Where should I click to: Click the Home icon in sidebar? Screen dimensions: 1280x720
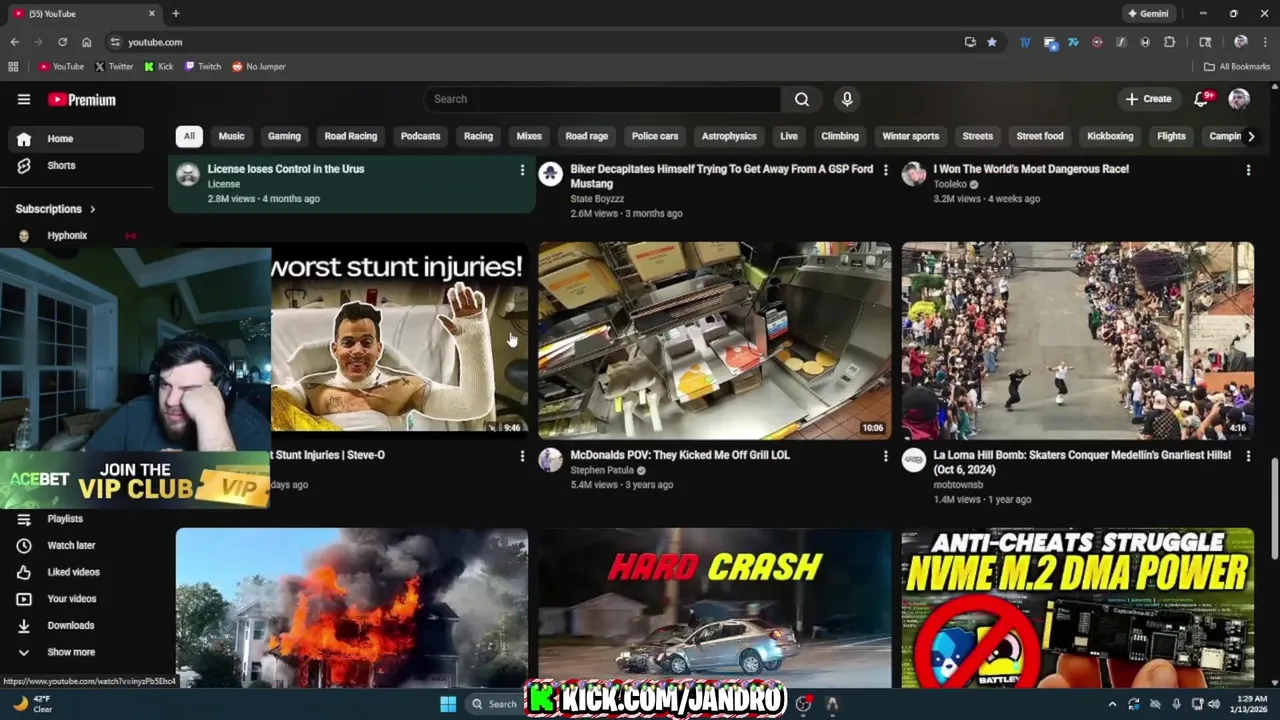tap(24, 139)
